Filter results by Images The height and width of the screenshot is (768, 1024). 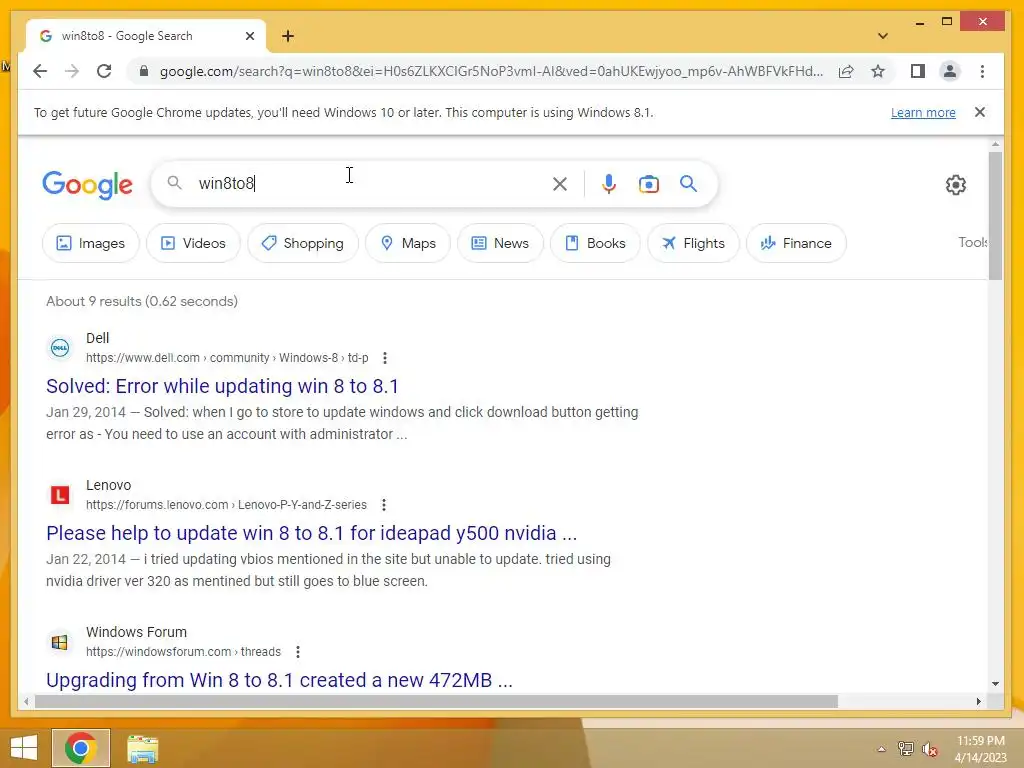point(91,243)
